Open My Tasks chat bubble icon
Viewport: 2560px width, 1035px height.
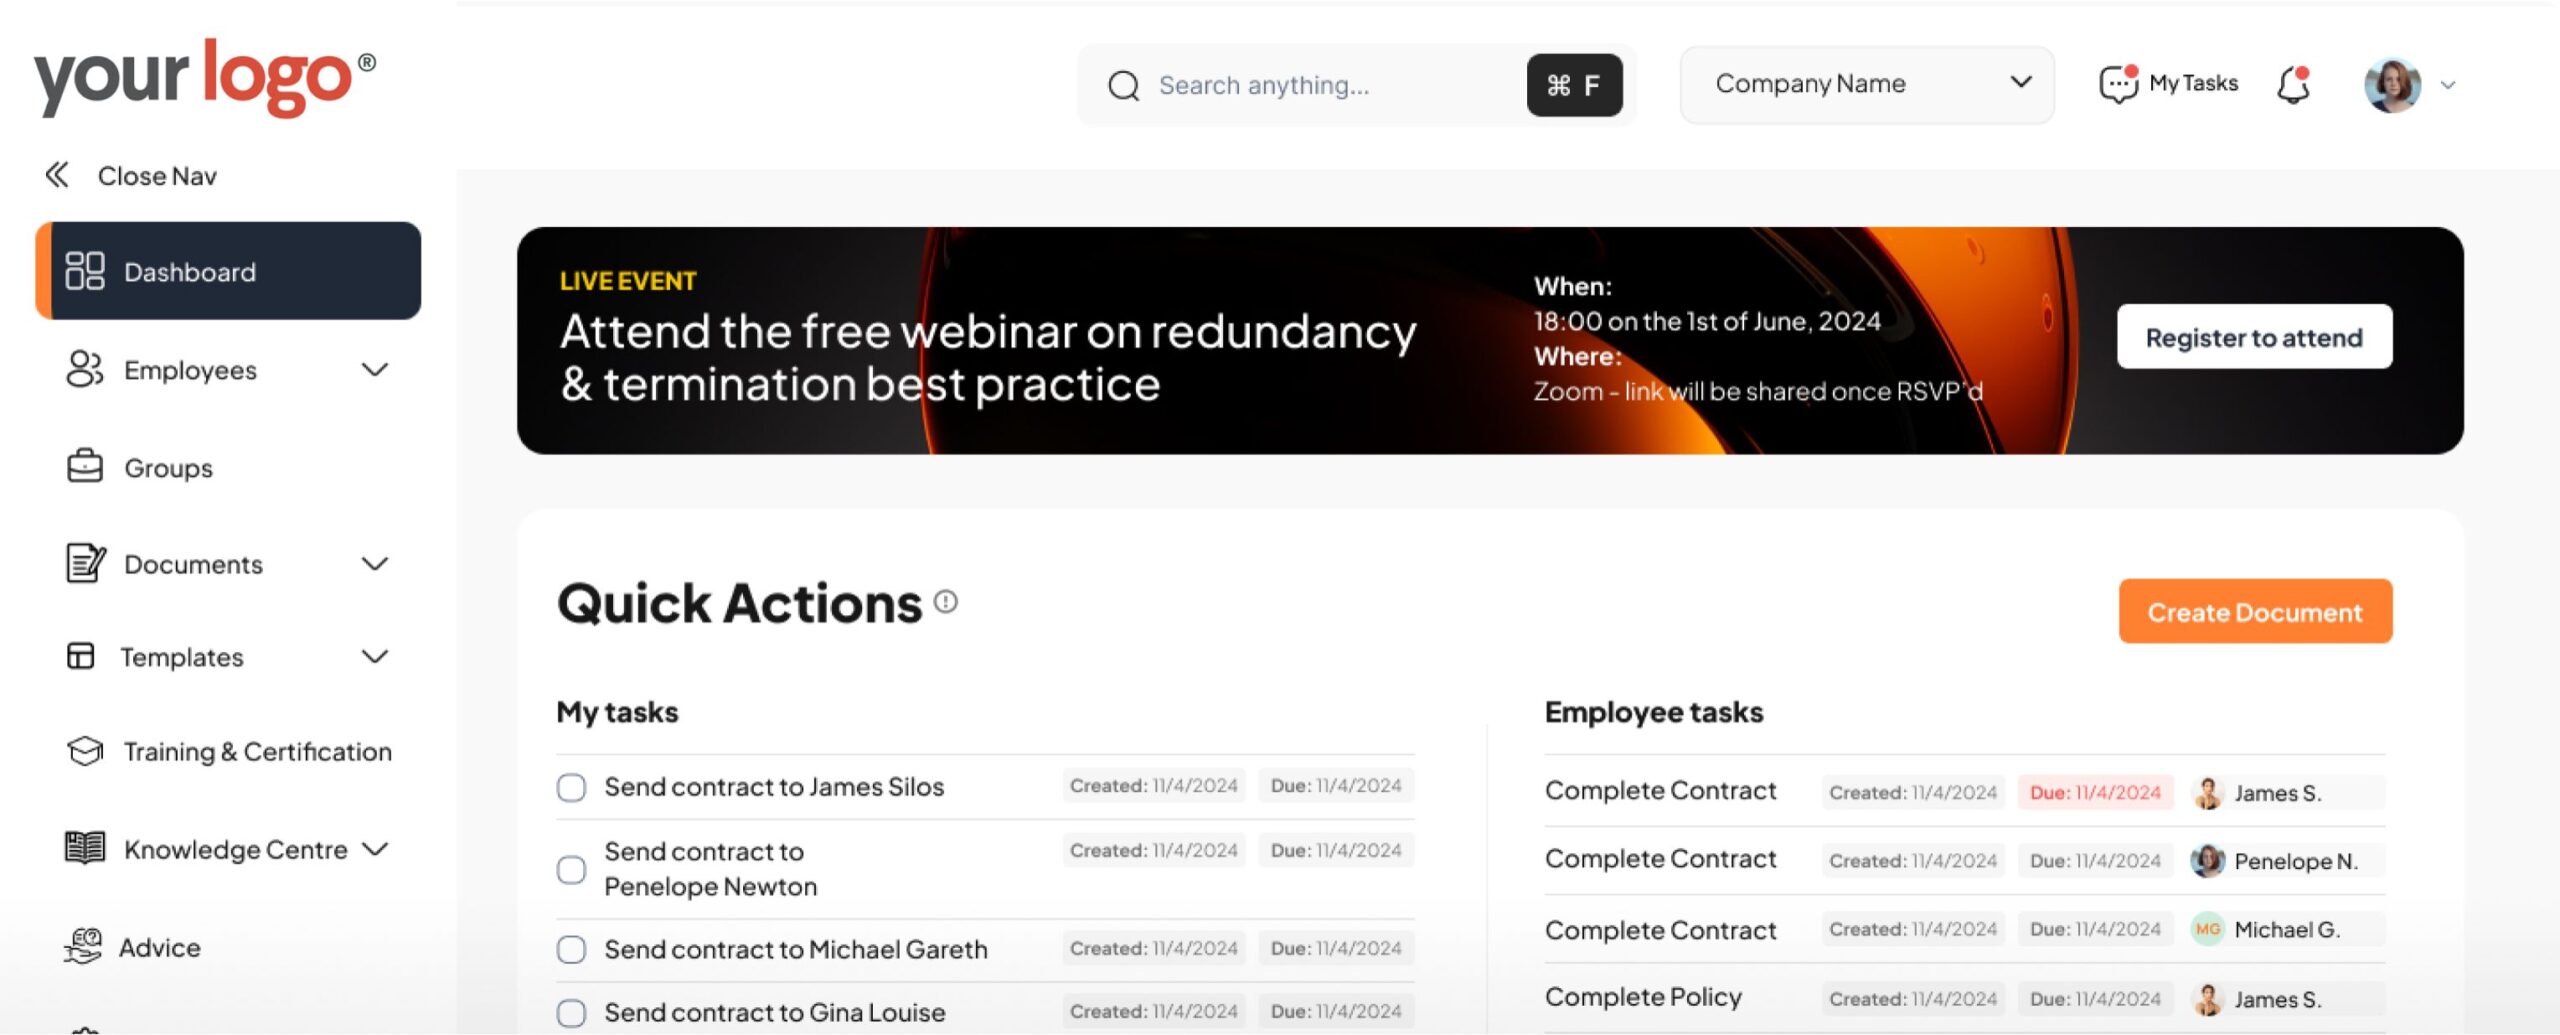click(2117, 84)
